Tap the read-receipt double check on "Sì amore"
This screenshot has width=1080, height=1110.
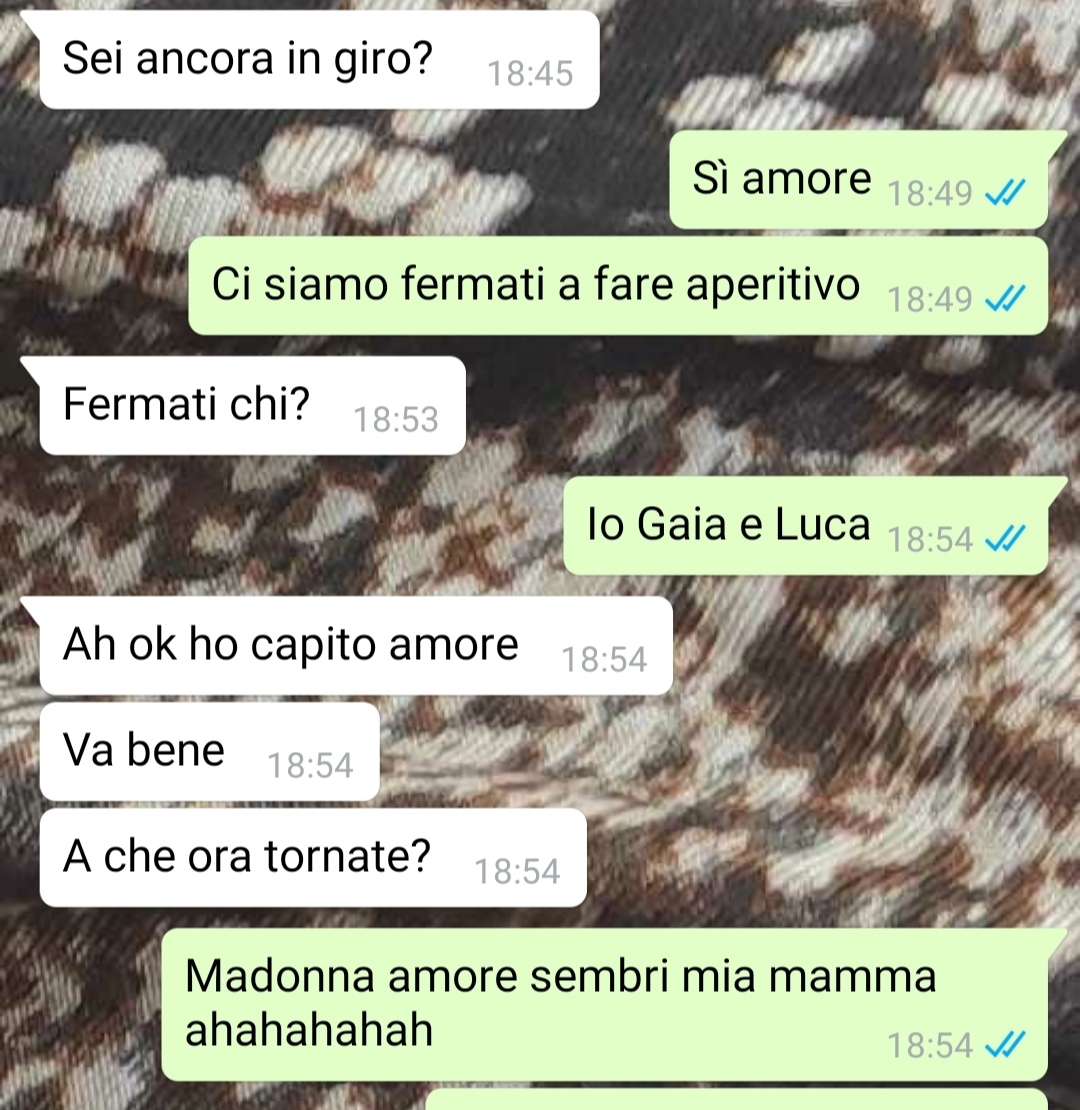coord(1005,193)
